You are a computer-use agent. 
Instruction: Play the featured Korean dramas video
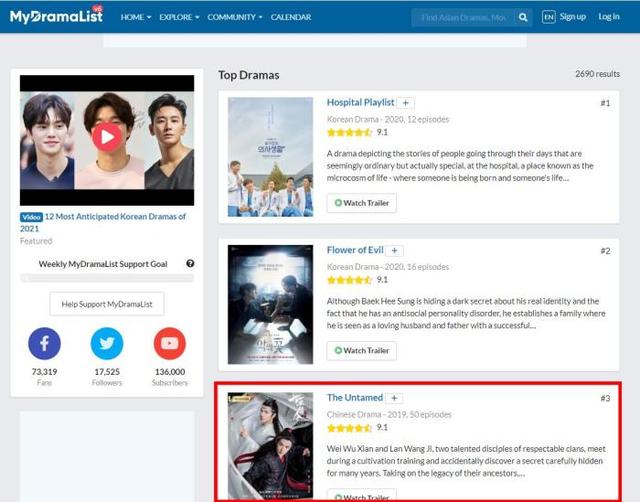point(107,137)
